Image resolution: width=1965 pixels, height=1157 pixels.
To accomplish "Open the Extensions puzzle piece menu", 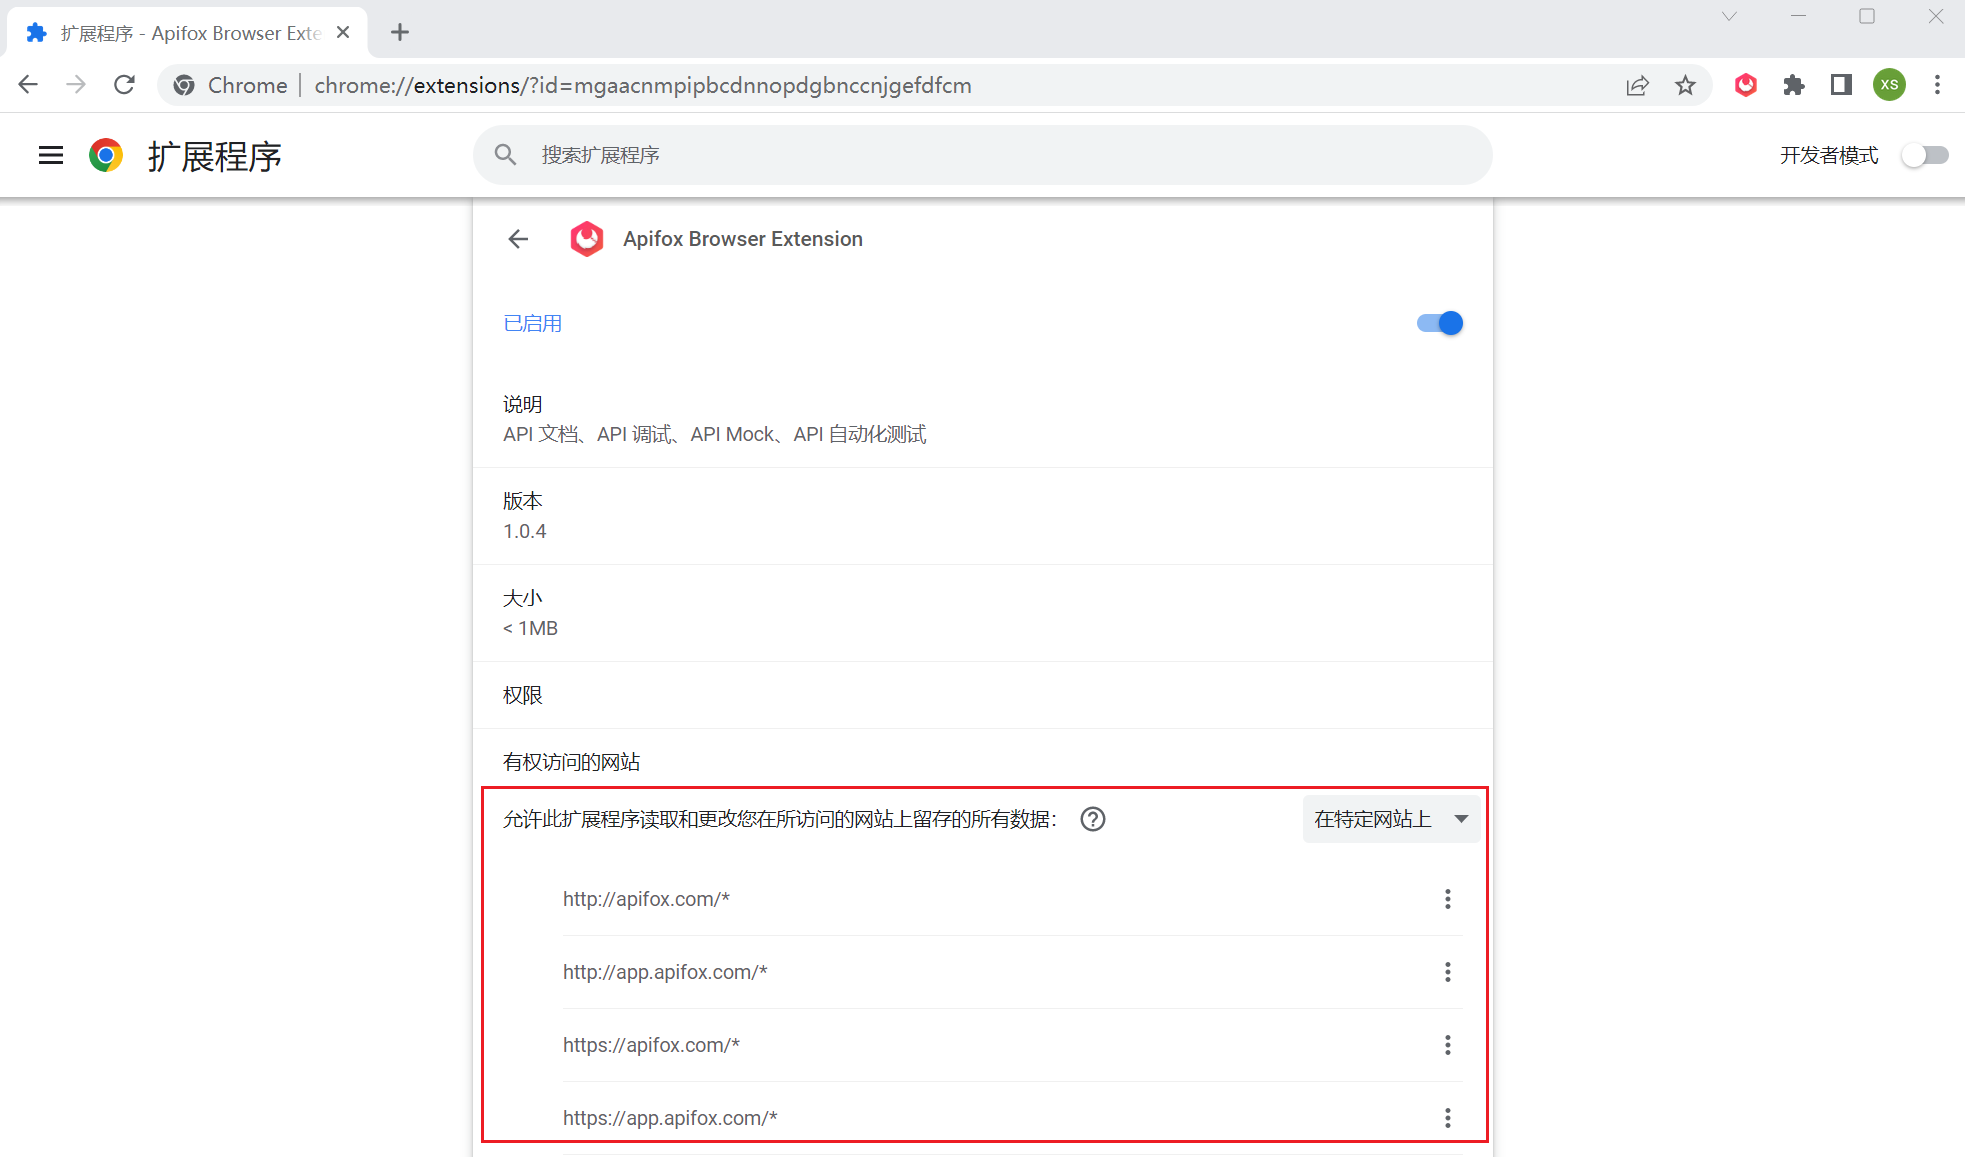I will pos(1794,85).
